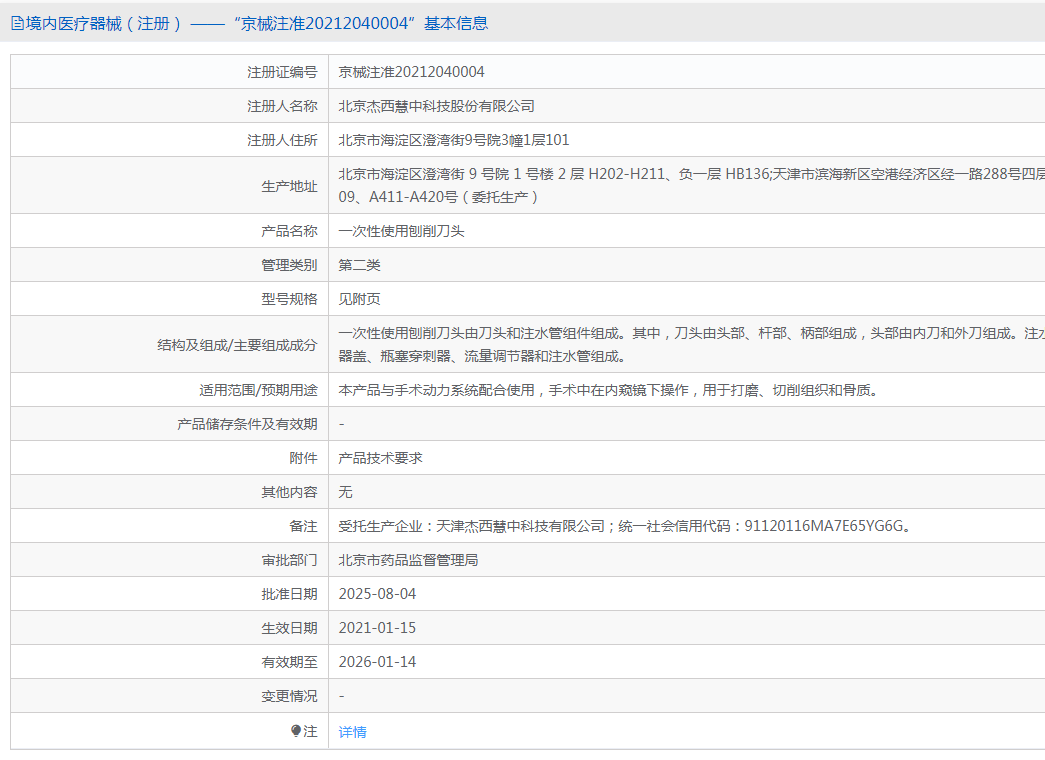Select expiry date 2026-01-14
The image size is (1045, 760).
[x=377, y=662]
